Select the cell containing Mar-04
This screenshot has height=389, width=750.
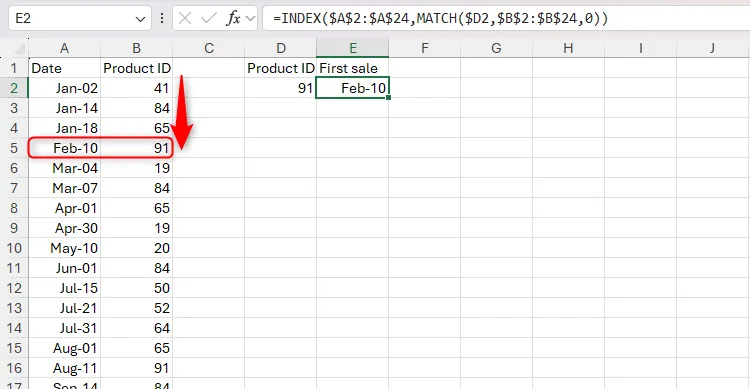tap(65, 168)
